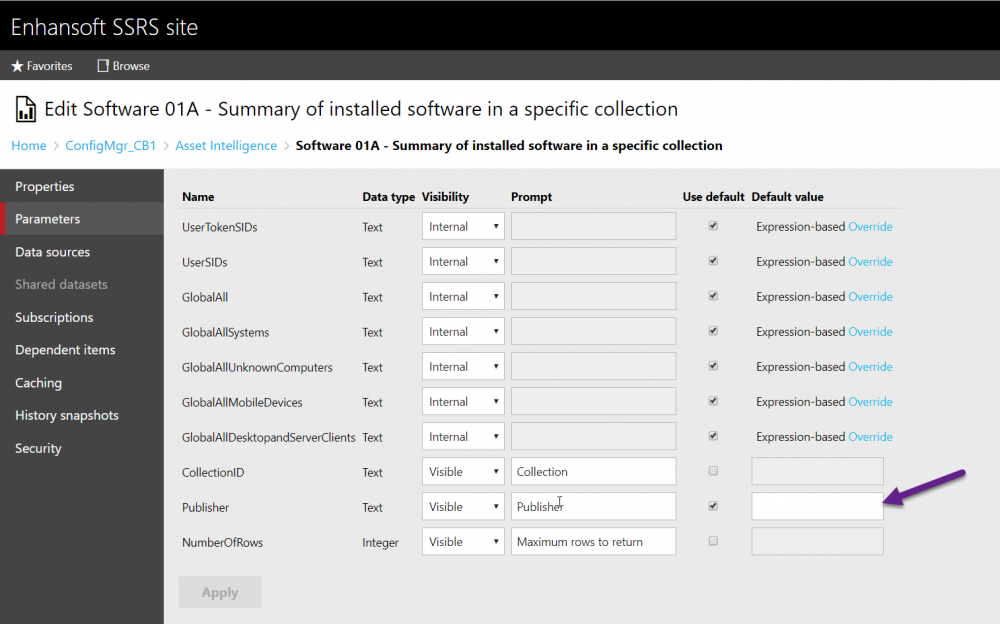The height and width of the screenshot is (624, 1000).
Task: Click the Collection prompt text field
Action: click(593, 472)
